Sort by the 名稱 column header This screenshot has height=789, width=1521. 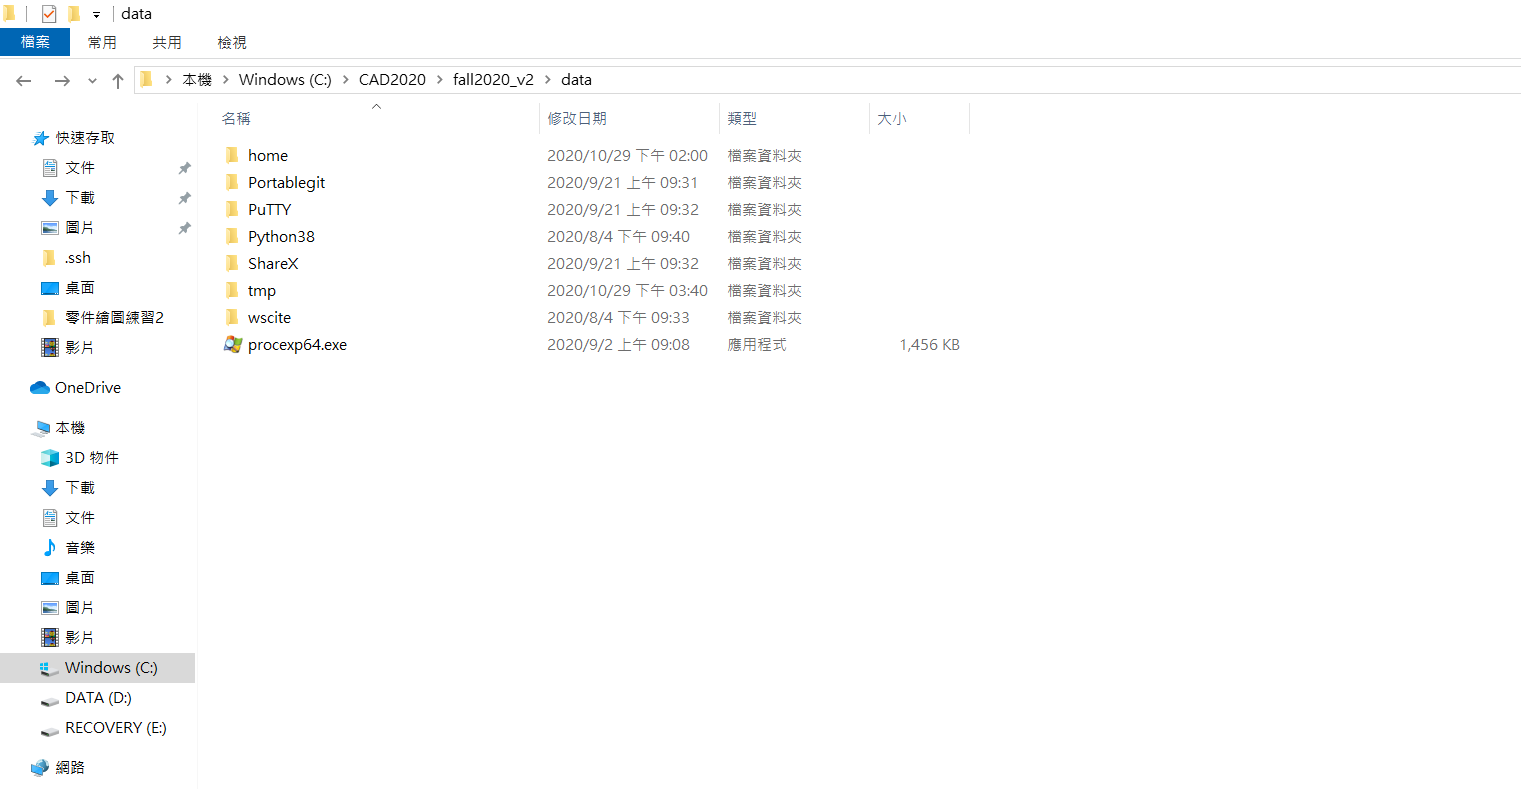[236, 118]
